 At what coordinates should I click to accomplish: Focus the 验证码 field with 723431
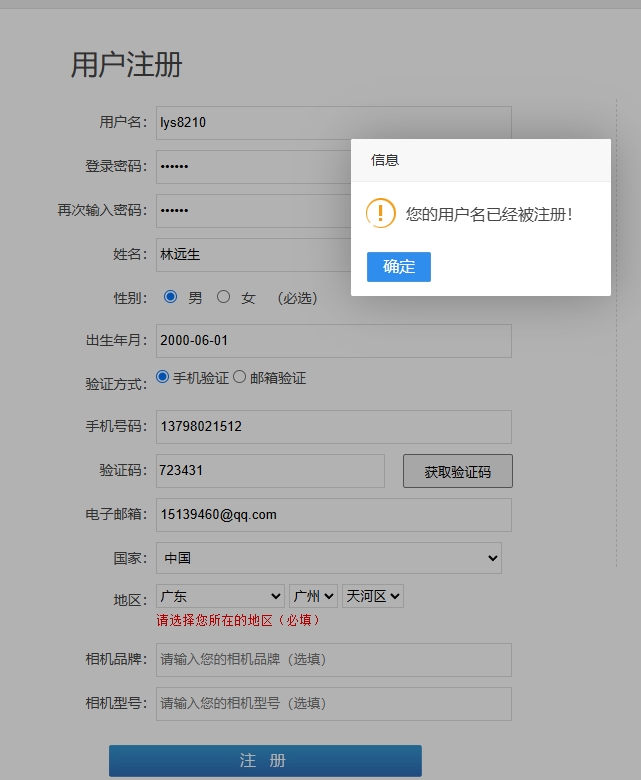270,471
